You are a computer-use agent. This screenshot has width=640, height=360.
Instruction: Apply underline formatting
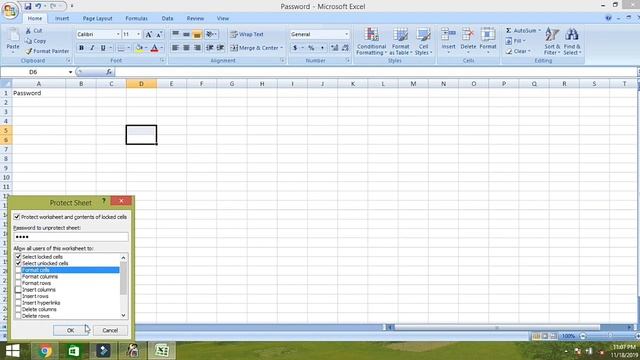coord(103,48)
